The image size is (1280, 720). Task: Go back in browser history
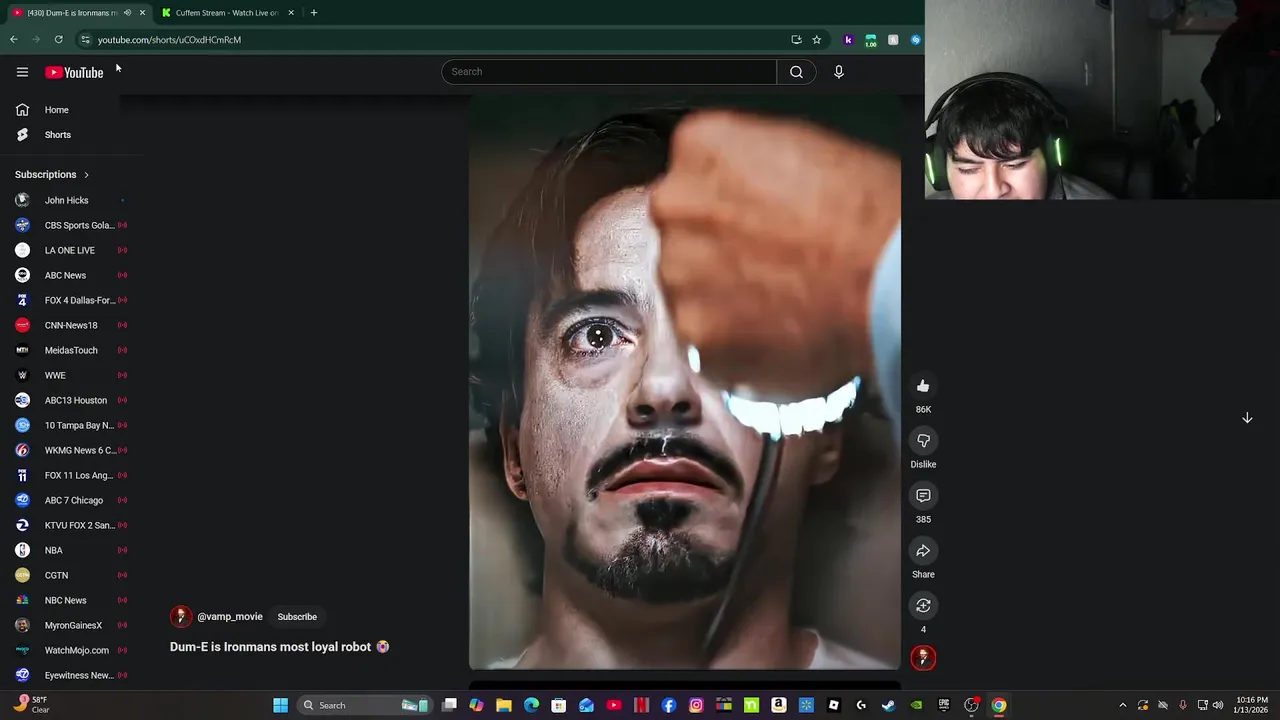click(x=14, y=40)
